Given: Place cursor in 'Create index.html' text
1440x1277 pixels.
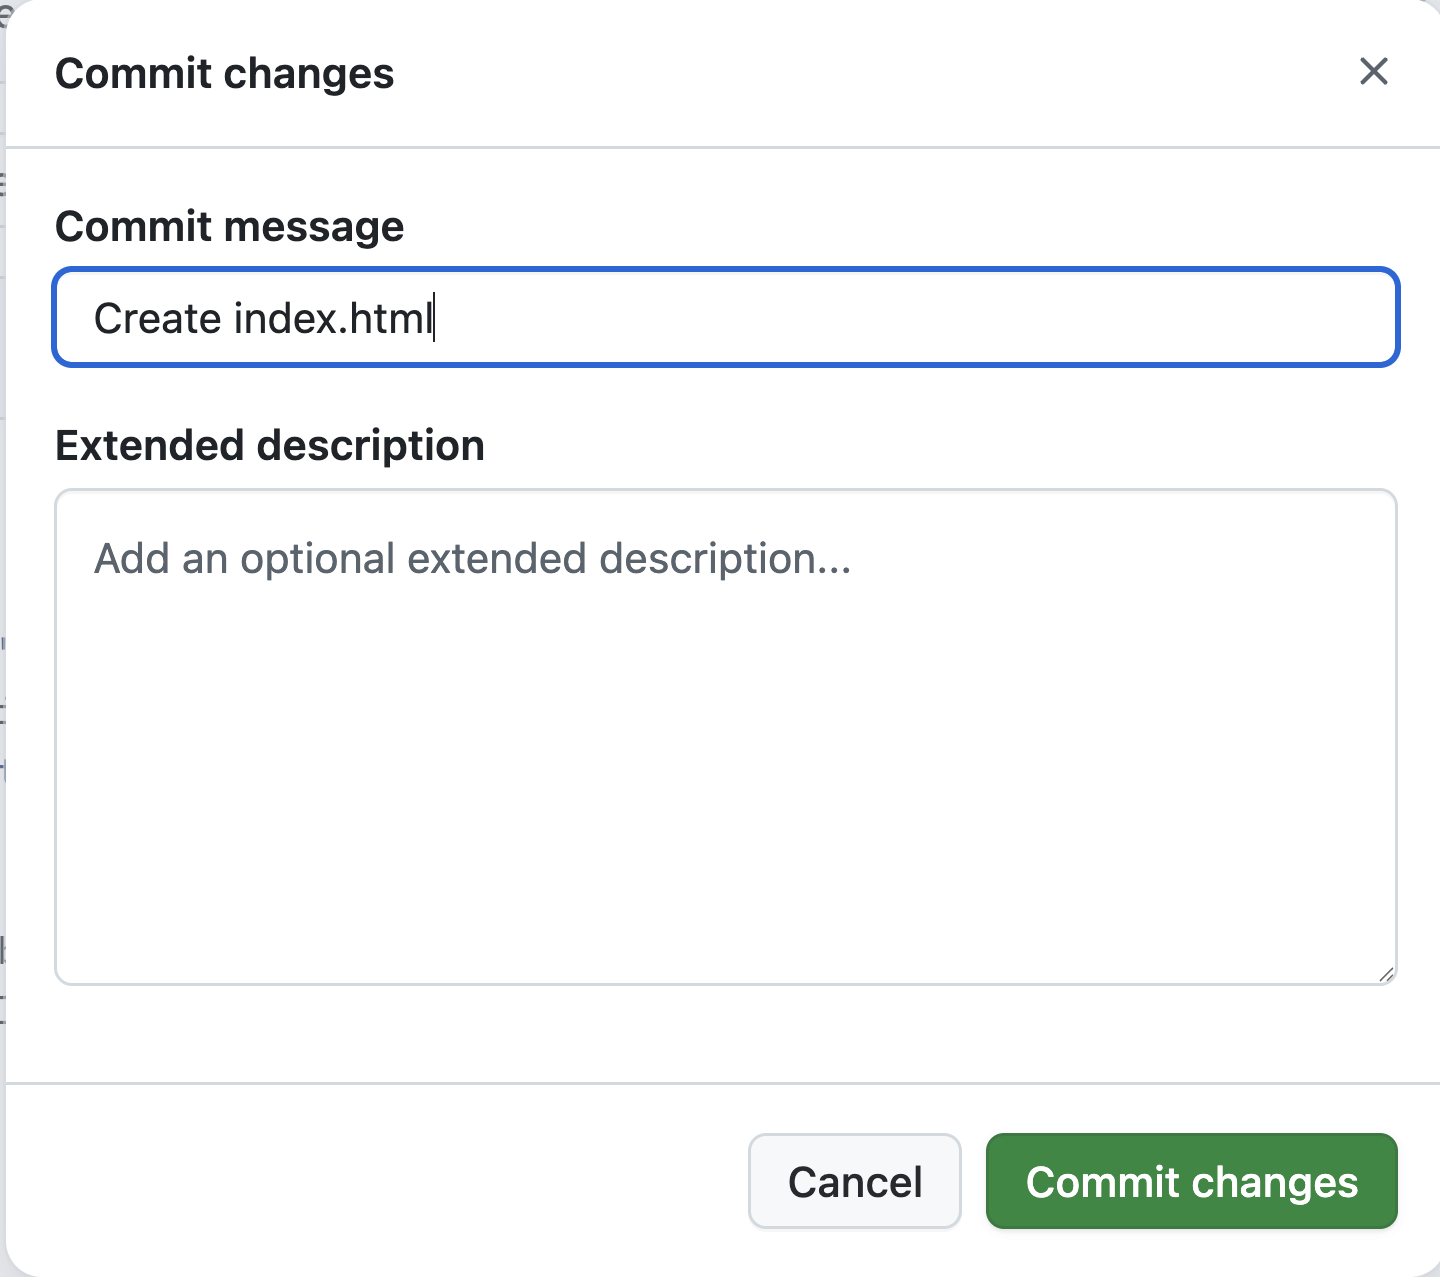Looking at the screenshot, I should click(x=262, y=319).
